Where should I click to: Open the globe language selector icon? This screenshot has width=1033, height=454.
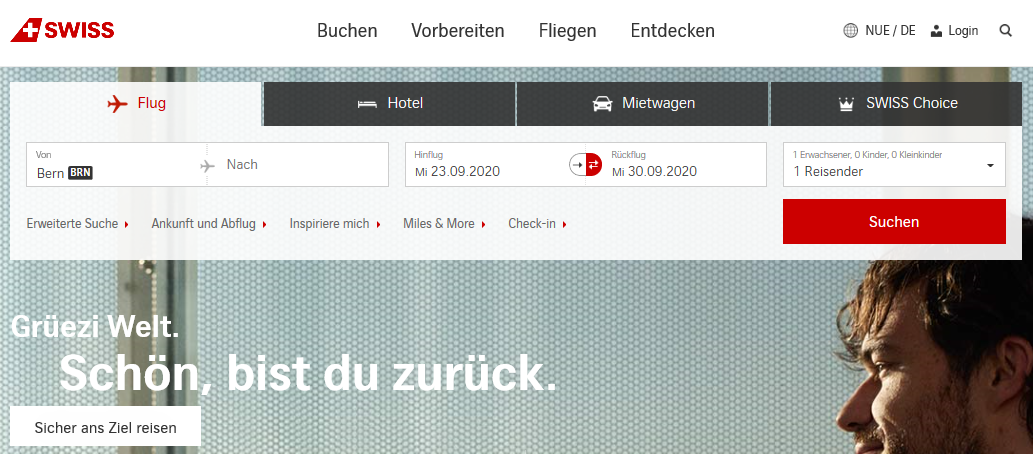(851, 30)
